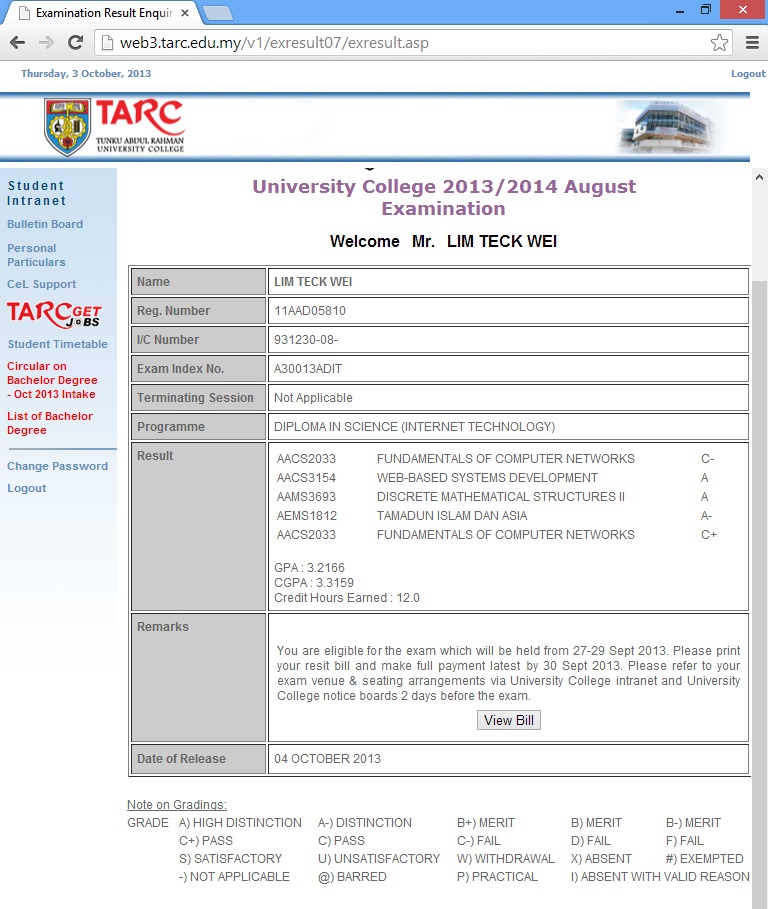Select the Examination Result Enquiry tab

103,13
